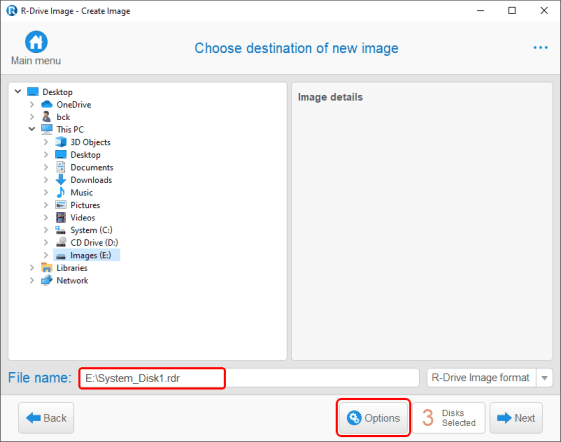Select the System (C:) tree label
The width and height of the screenshot is (561, 442).
click(x=91, y=230)
